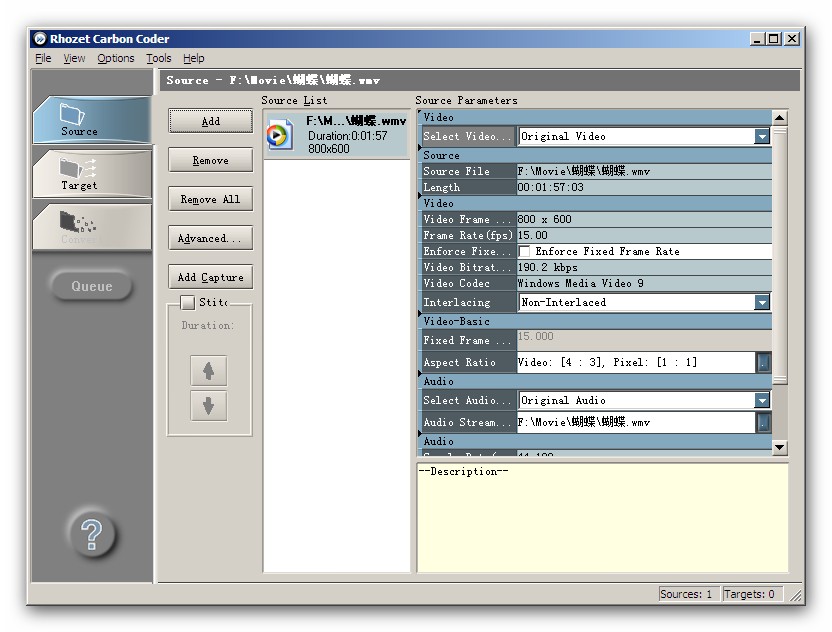Click the round help question mark icon
The height and width of the screenshot is (632, 832).
coord(91,535)
